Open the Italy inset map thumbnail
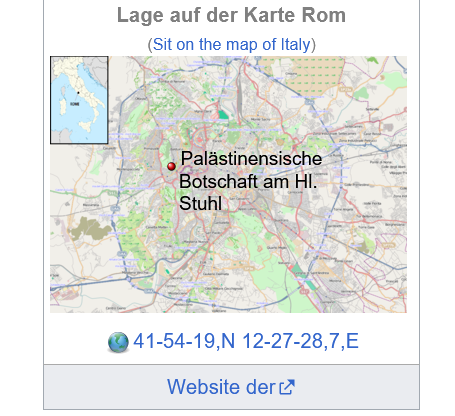 tap(79, 100)
